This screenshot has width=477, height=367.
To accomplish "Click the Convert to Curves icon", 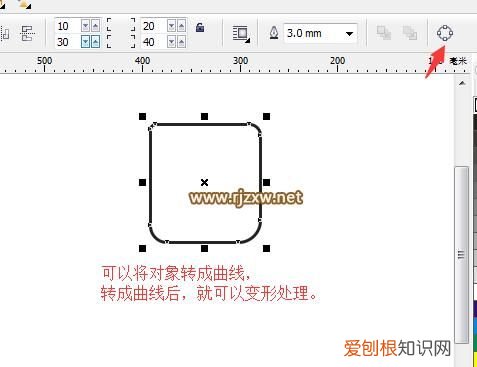I will click(x=445, y=33).
